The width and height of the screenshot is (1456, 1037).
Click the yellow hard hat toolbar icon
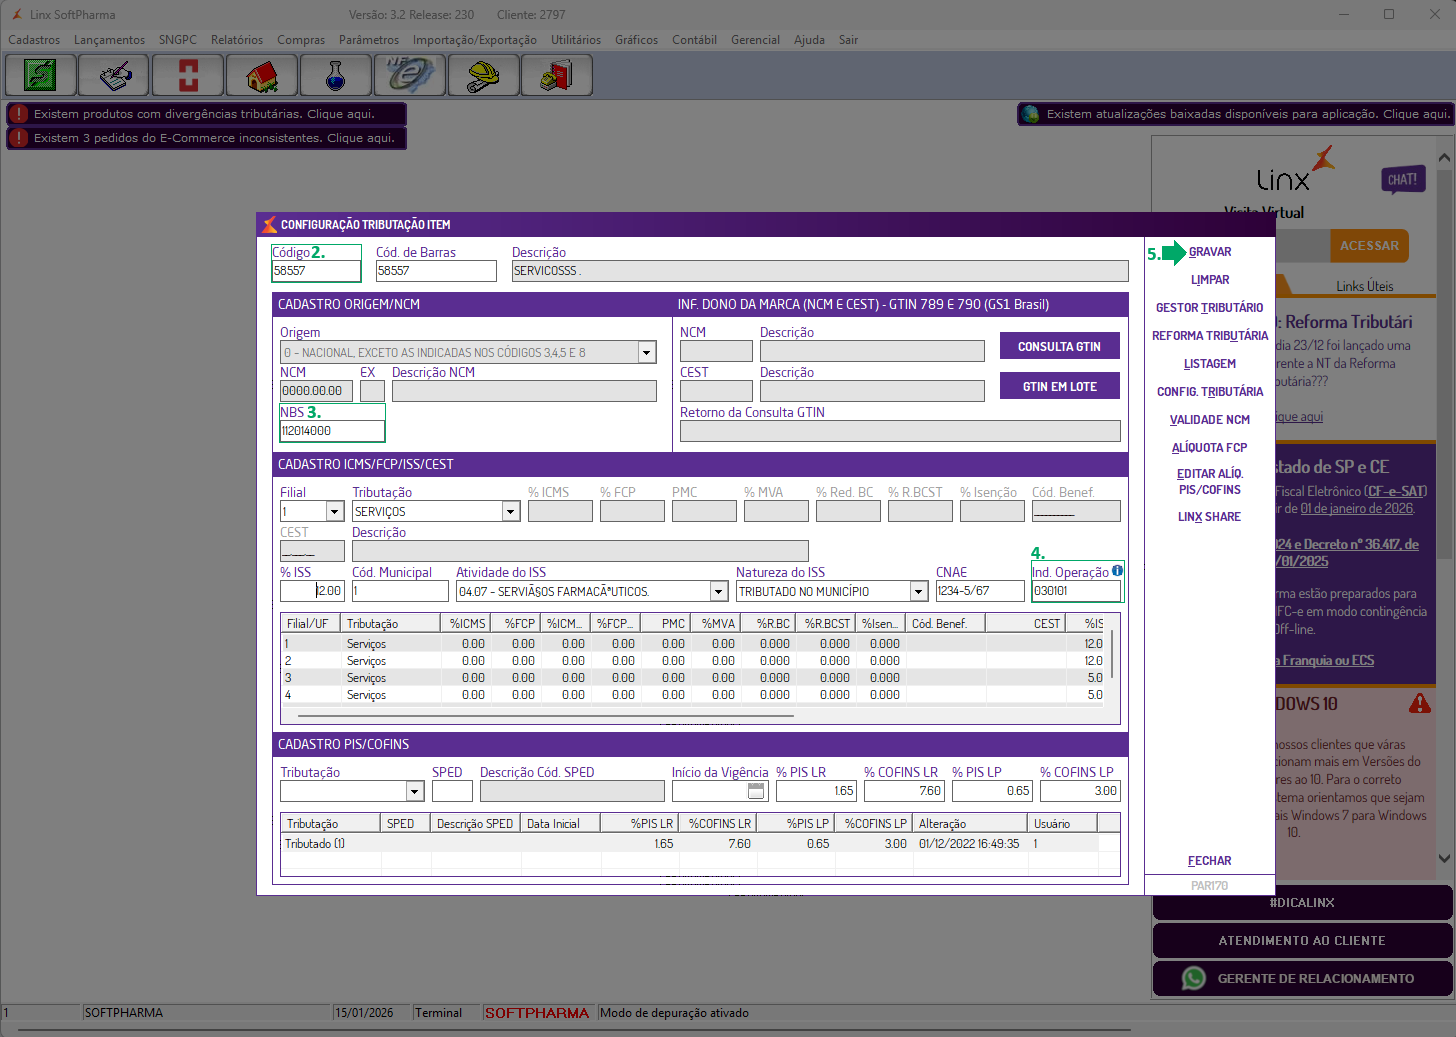click(484, 75)
